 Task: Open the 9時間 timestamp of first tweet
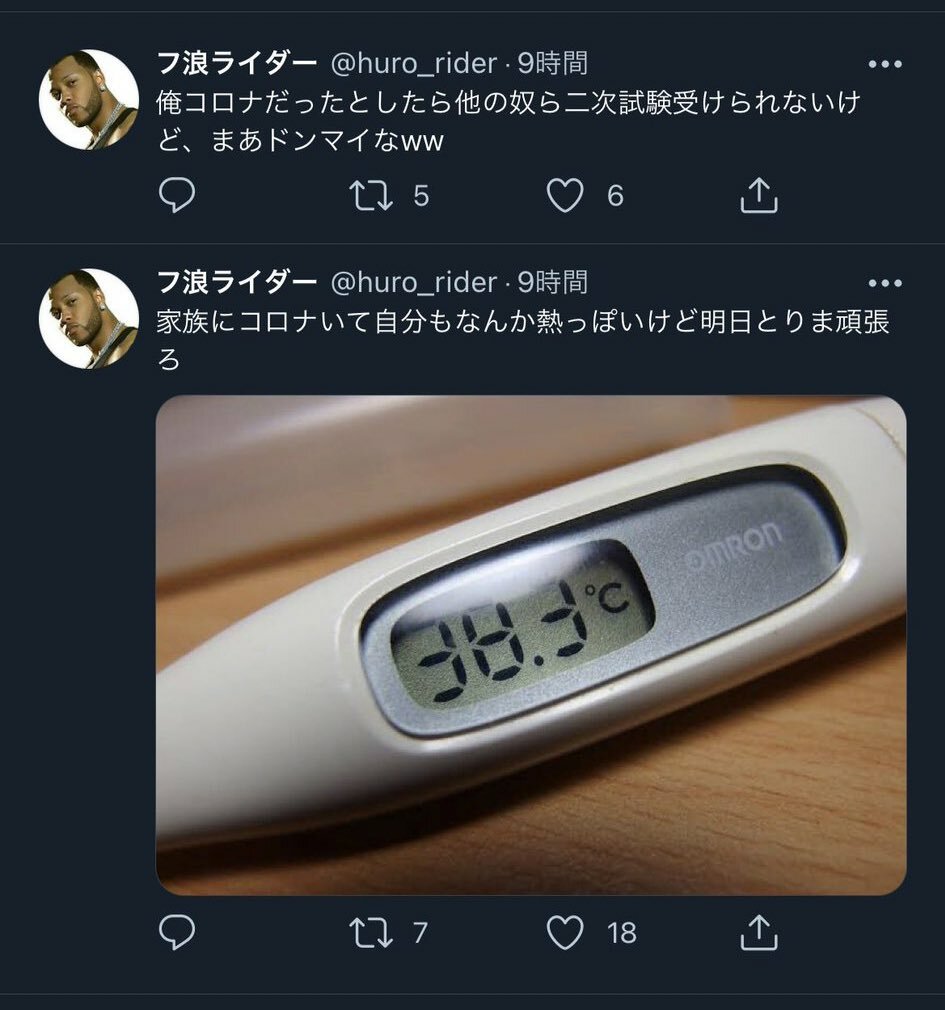553,64
